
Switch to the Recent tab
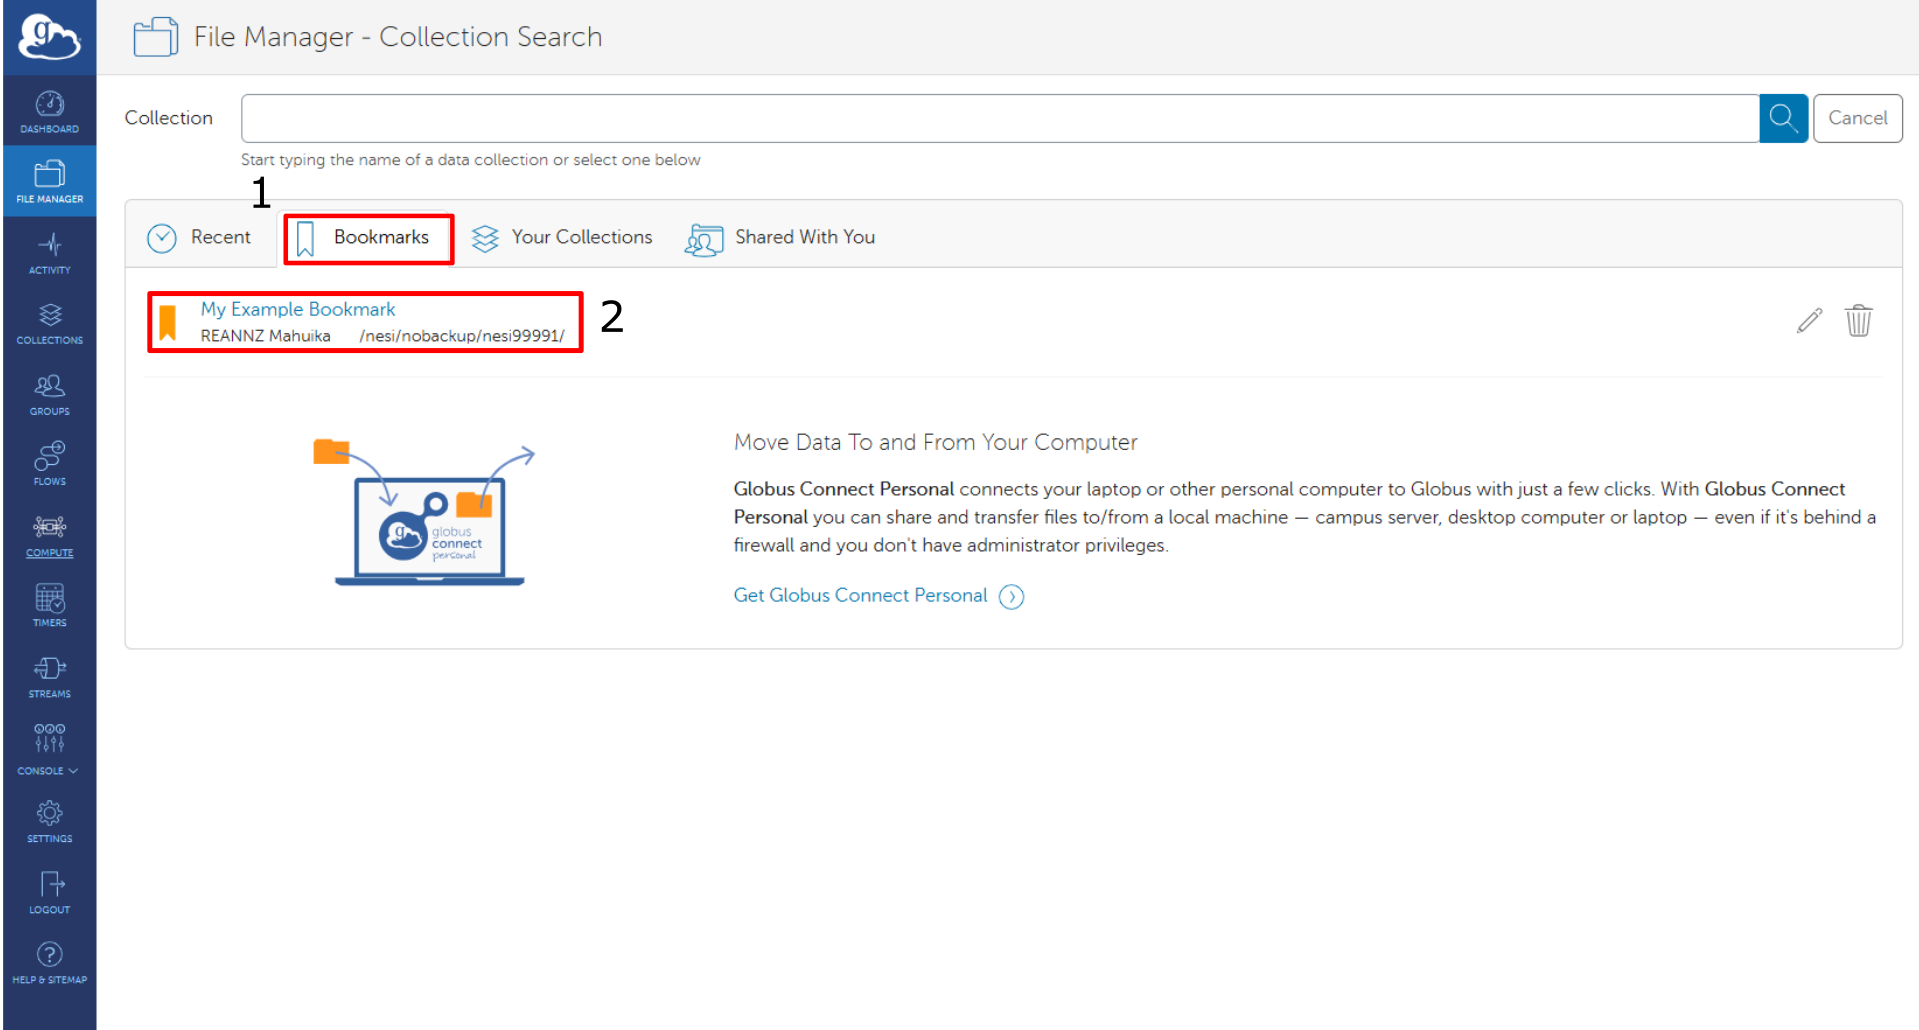(200, 237)
